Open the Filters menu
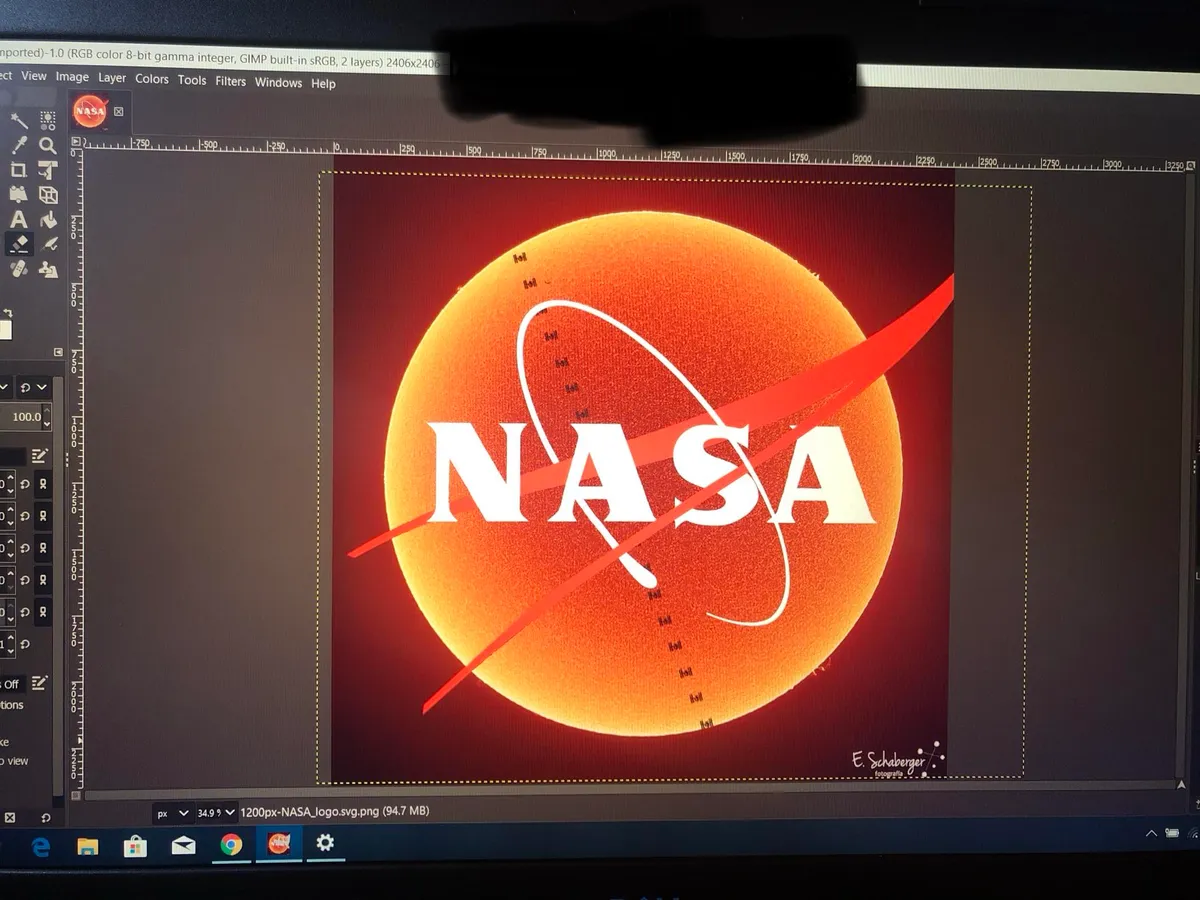Image resolution: width=1200 pixels, height=900 pixels. [230, 83]
